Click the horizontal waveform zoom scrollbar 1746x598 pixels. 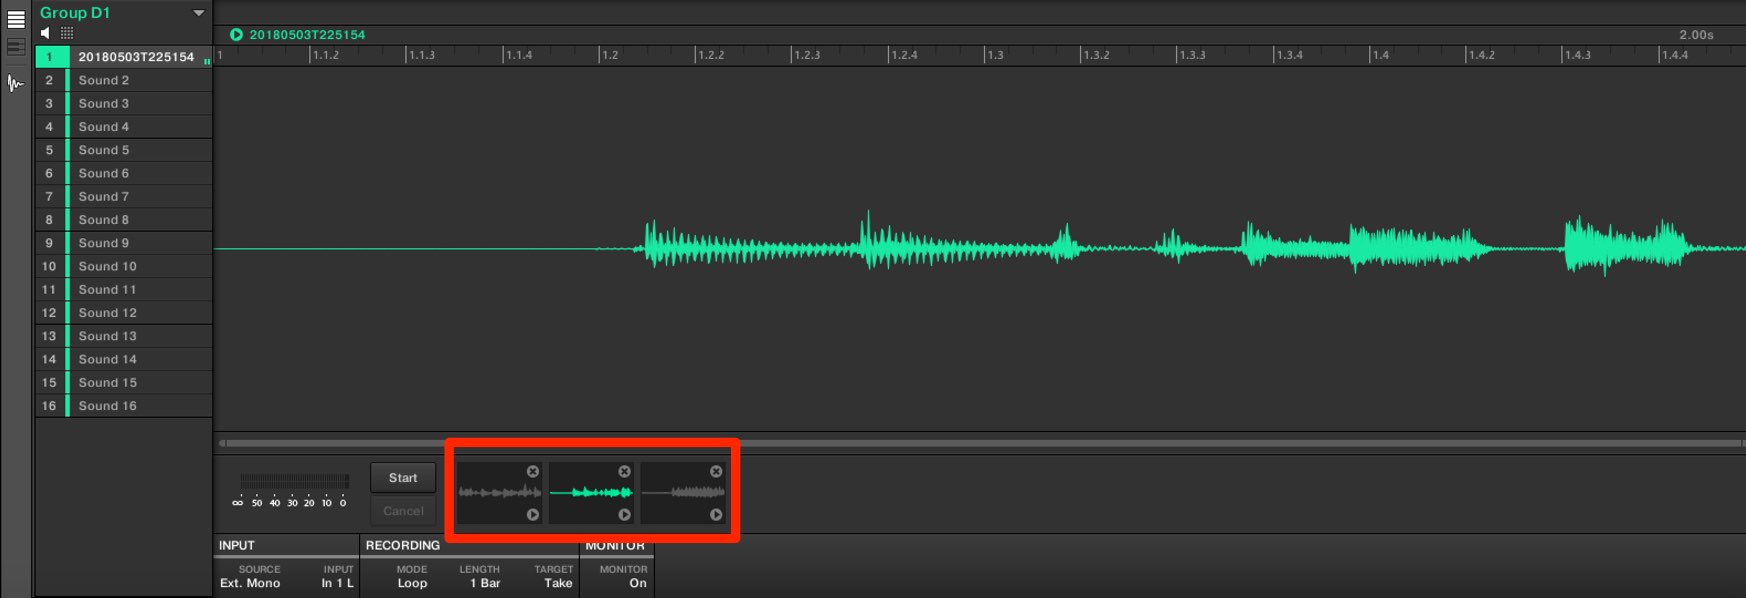click(980, 443)
